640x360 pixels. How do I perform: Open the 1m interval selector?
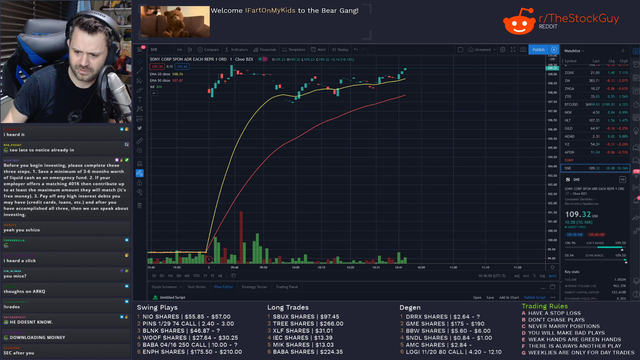(x=180, y=49)
